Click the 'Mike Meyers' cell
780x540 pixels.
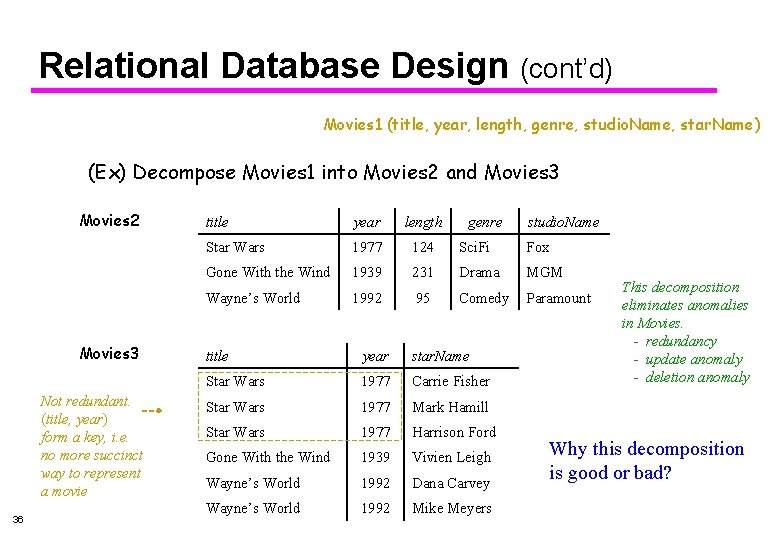pyautogui.click(x=452, y=508)
